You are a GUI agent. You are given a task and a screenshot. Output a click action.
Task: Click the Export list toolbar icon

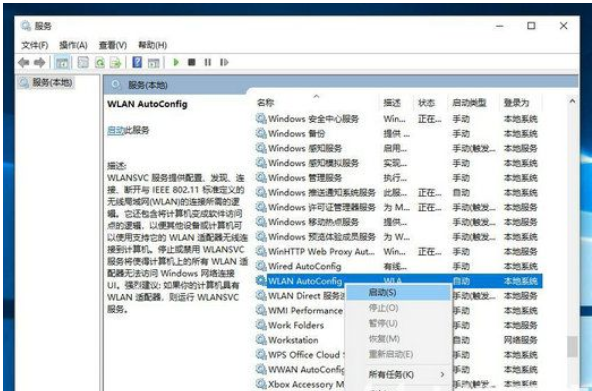click(115, 62)
